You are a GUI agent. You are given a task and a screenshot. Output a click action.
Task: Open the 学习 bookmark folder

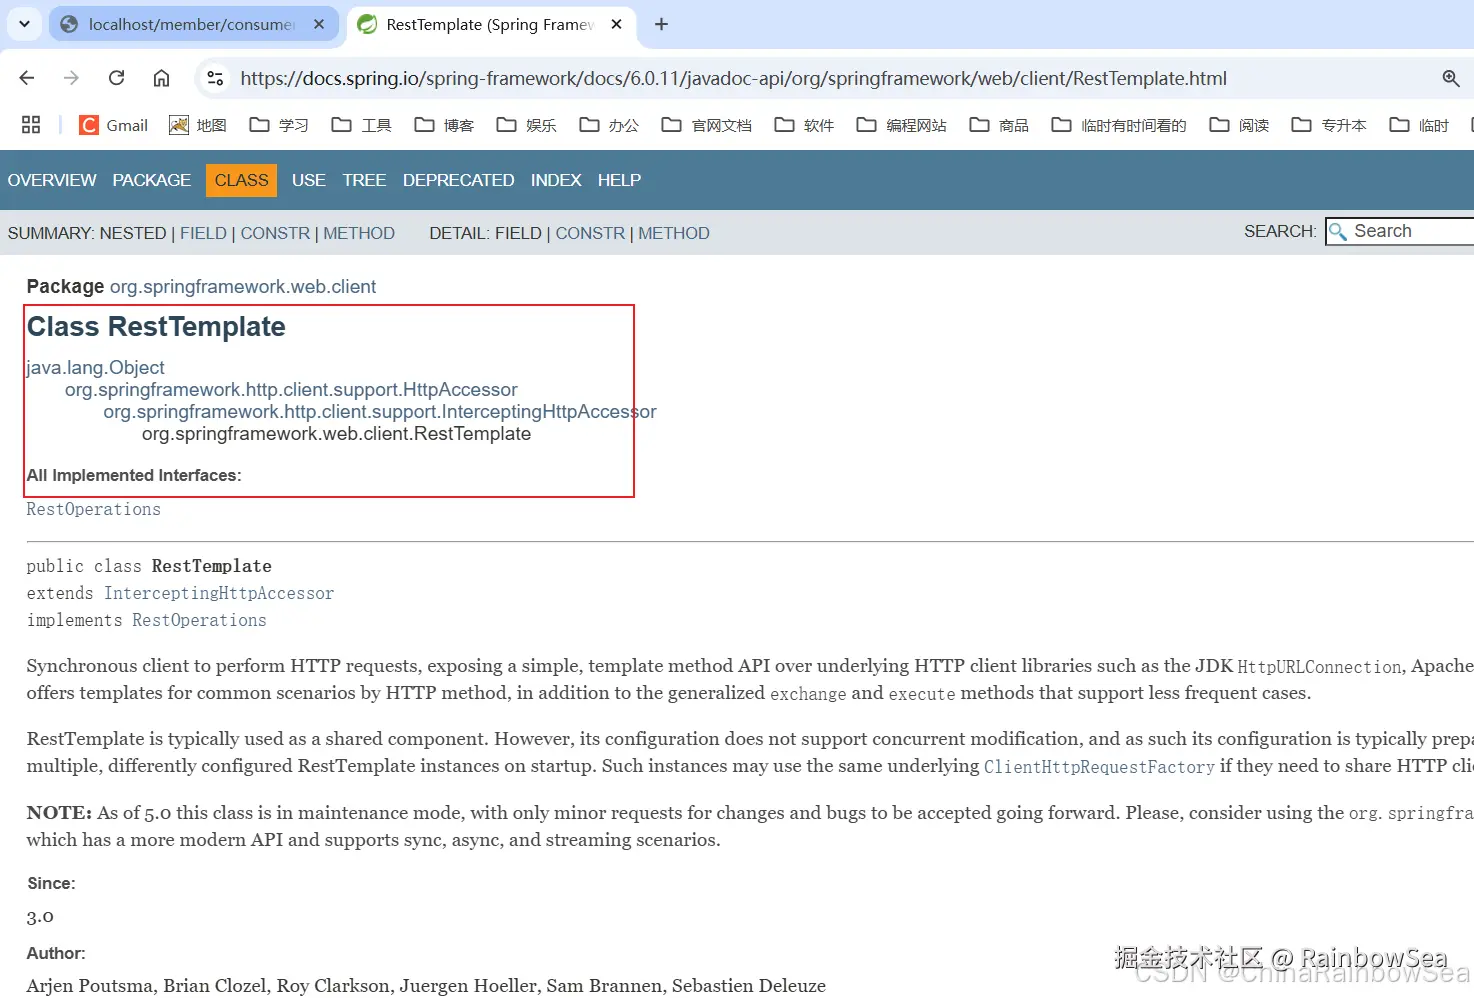279,125
